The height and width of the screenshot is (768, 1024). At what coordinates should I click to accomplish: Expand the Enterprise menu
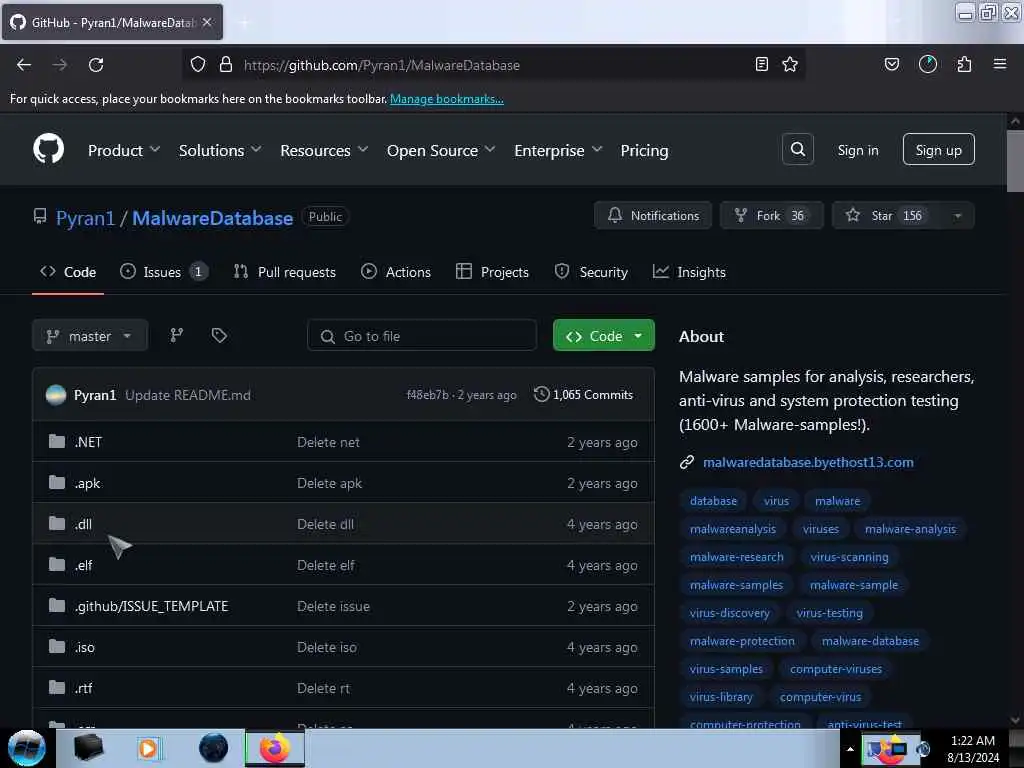pyautogui.click(x=558, y=151)
